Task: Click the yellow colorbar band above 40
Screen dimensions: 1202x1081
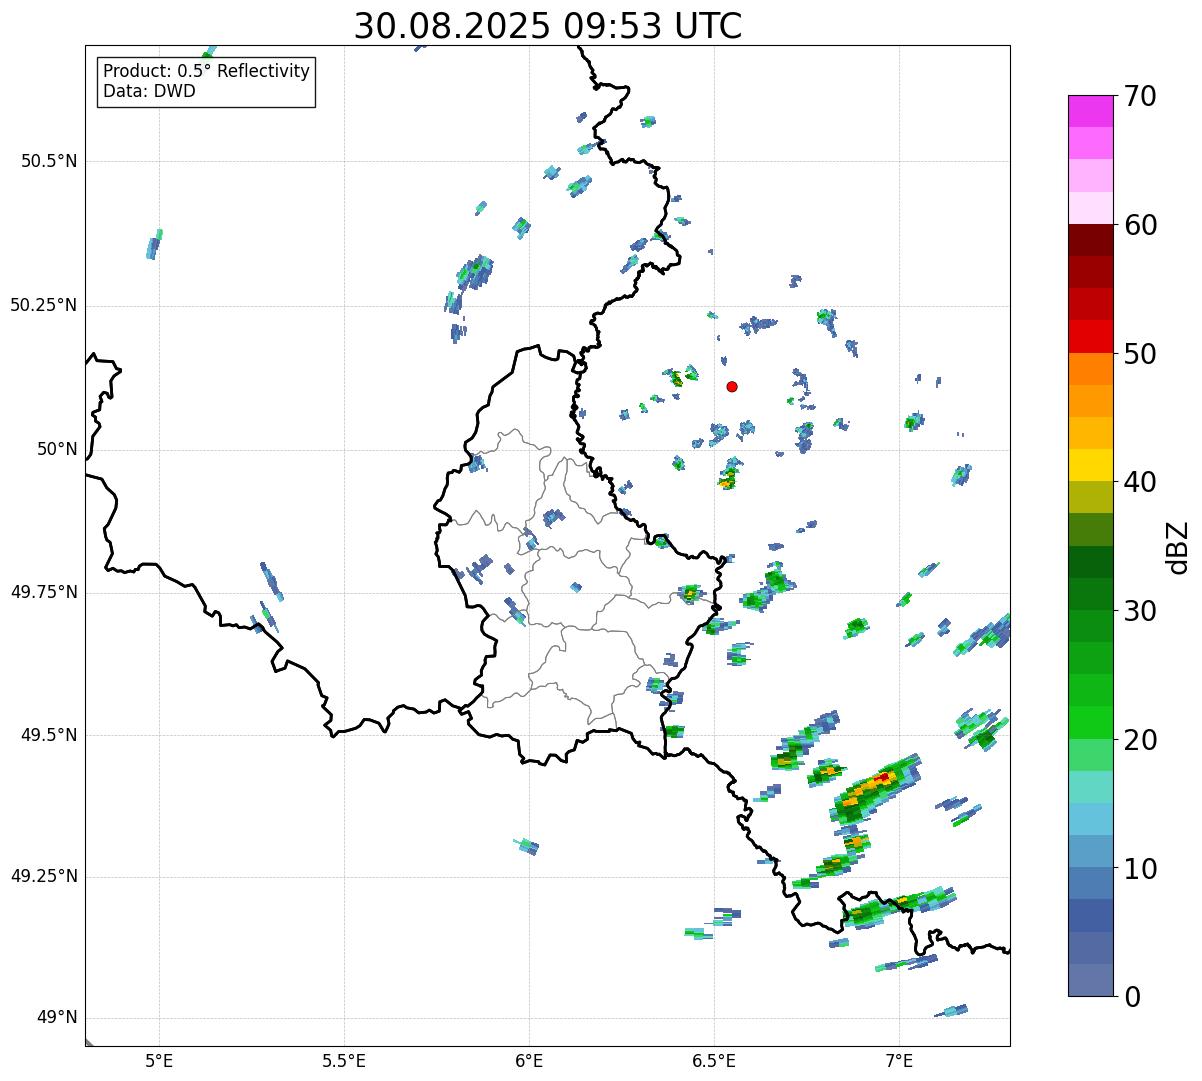Action: [x=1097, y=465]
